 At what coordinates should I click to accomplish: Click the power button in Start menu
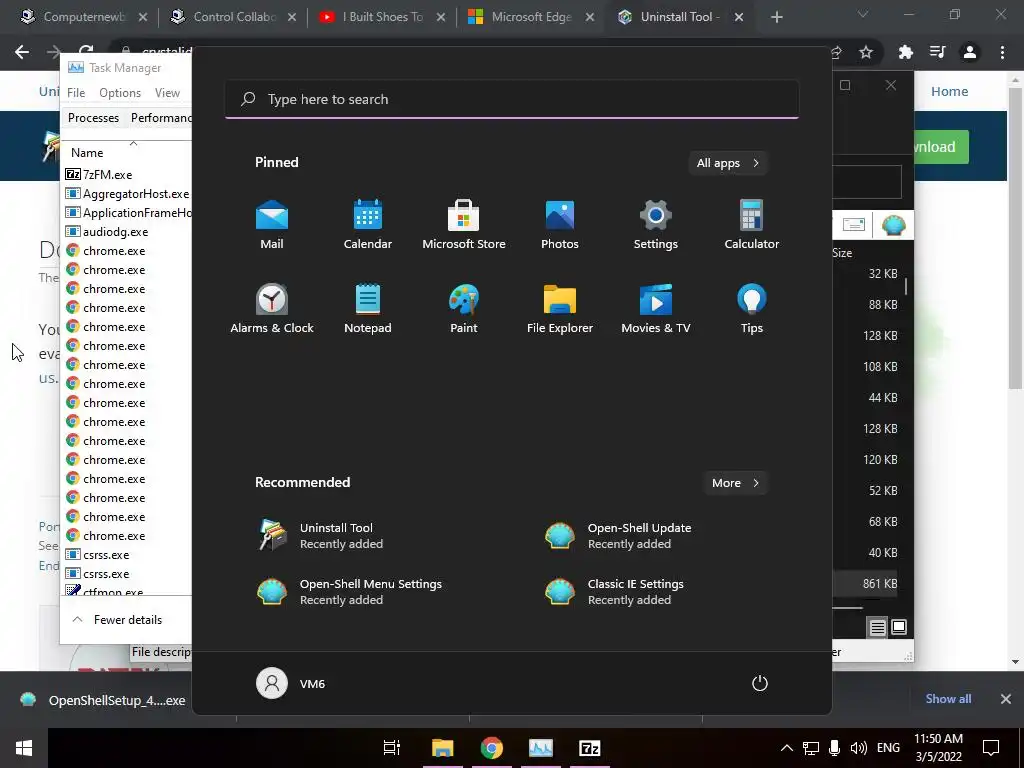[x=760, y=683]
